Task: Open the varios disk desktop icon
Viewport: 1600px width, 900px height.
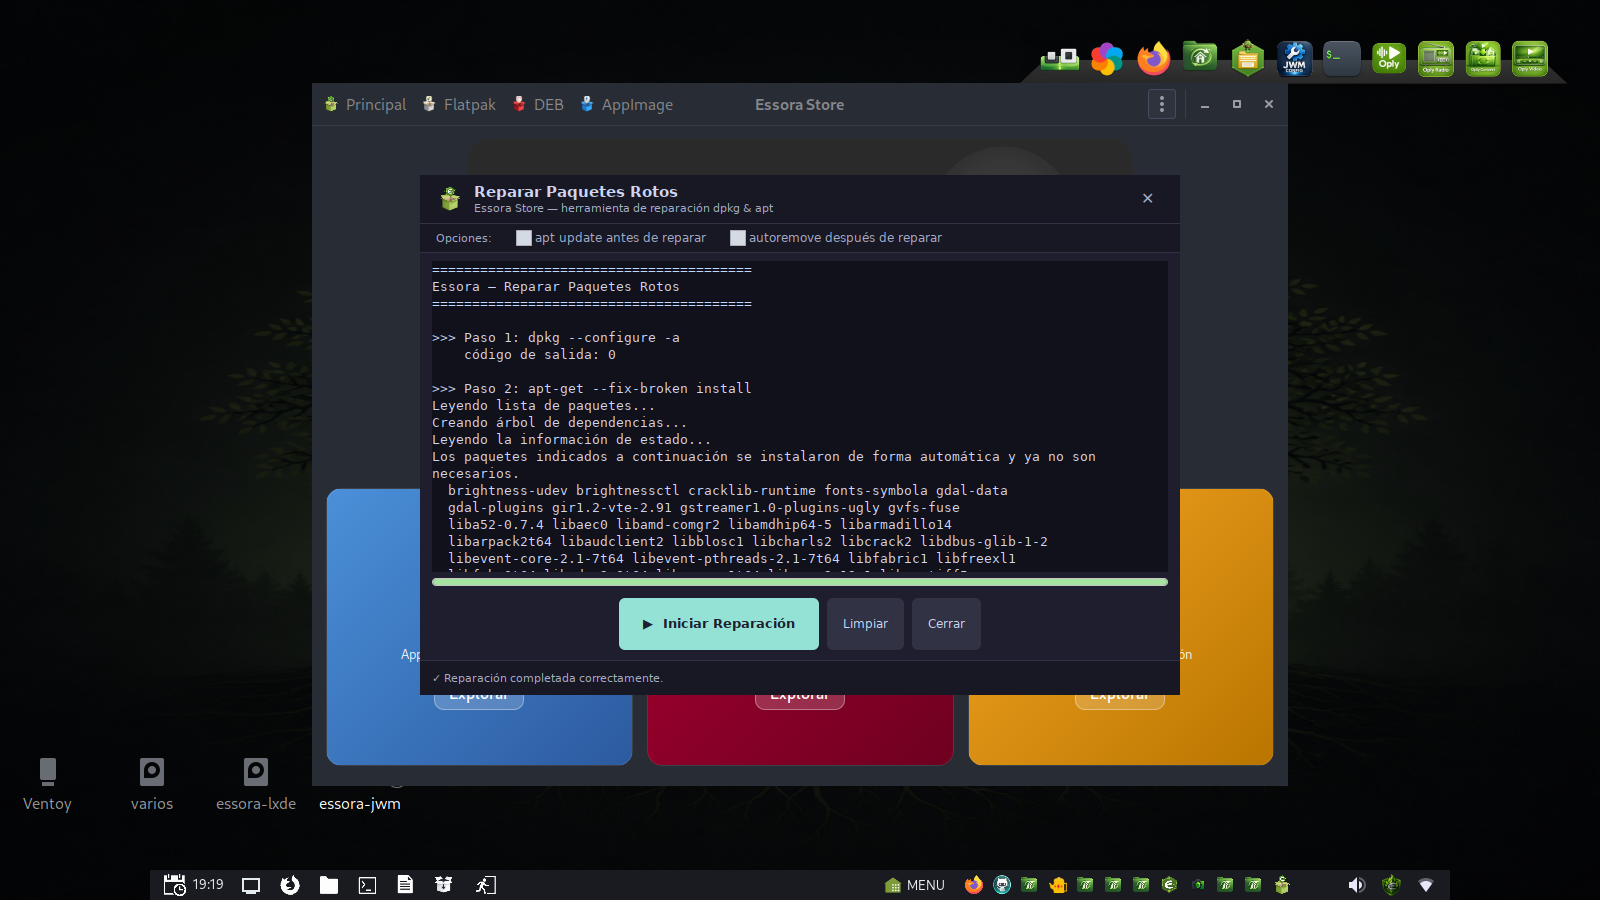Action: [152, 772]
